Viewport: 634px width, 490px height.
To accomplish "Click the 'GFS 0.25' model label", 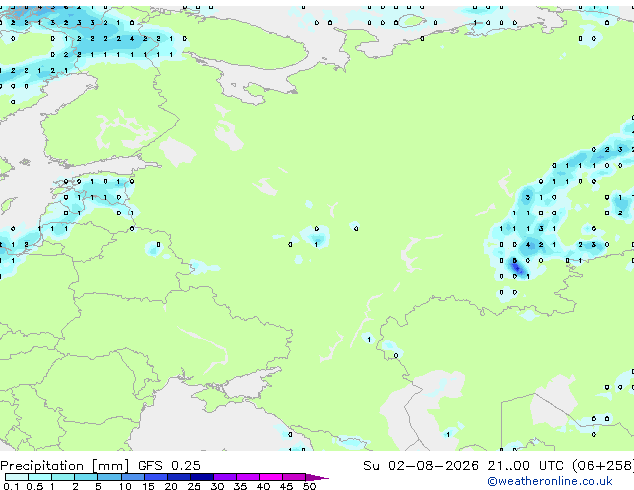I will (x=169, y=466).
